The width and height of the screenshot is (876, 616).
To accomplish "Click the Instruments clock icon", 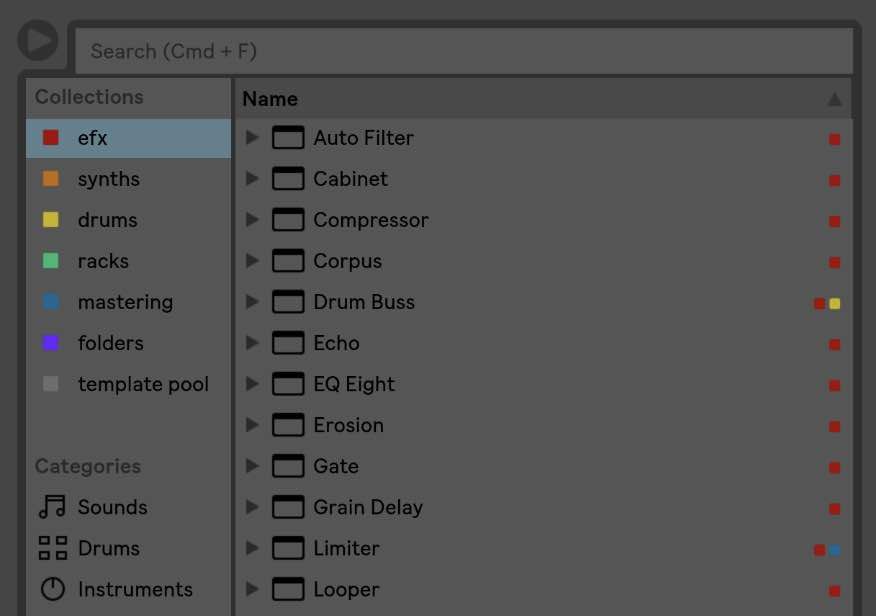I will coord(53,589).
